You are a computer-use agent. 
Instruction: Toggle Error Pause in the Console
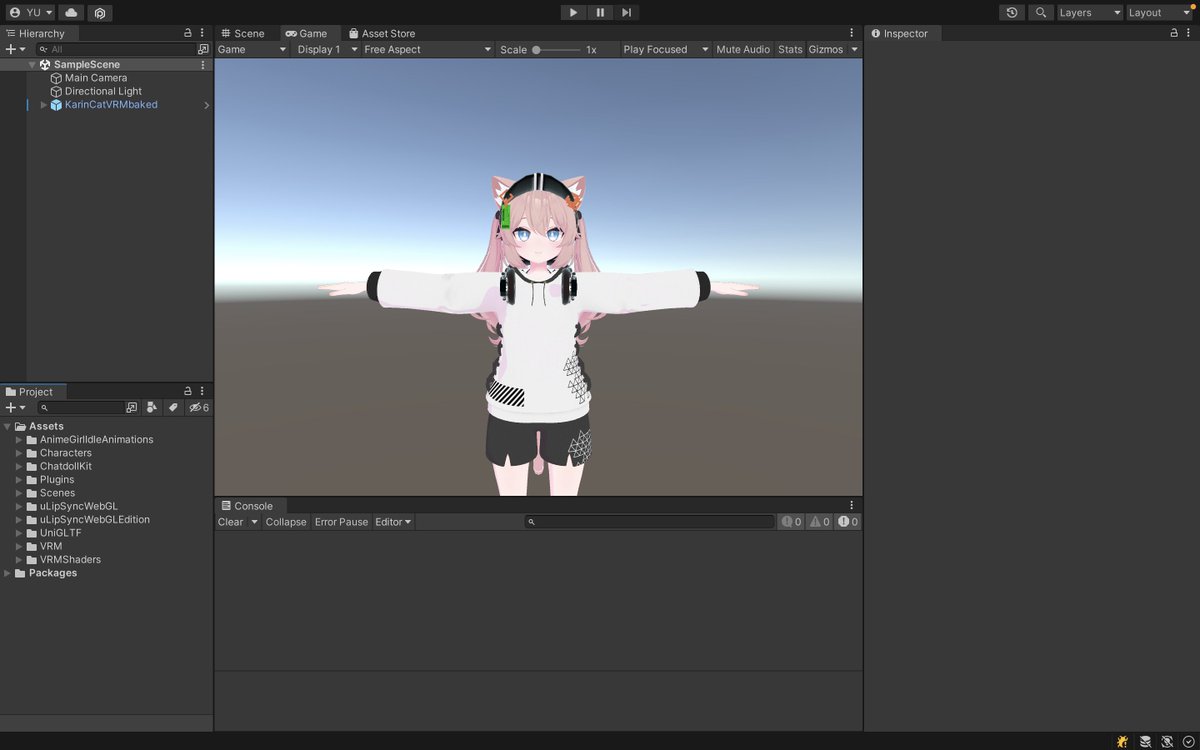pos(341,522)
